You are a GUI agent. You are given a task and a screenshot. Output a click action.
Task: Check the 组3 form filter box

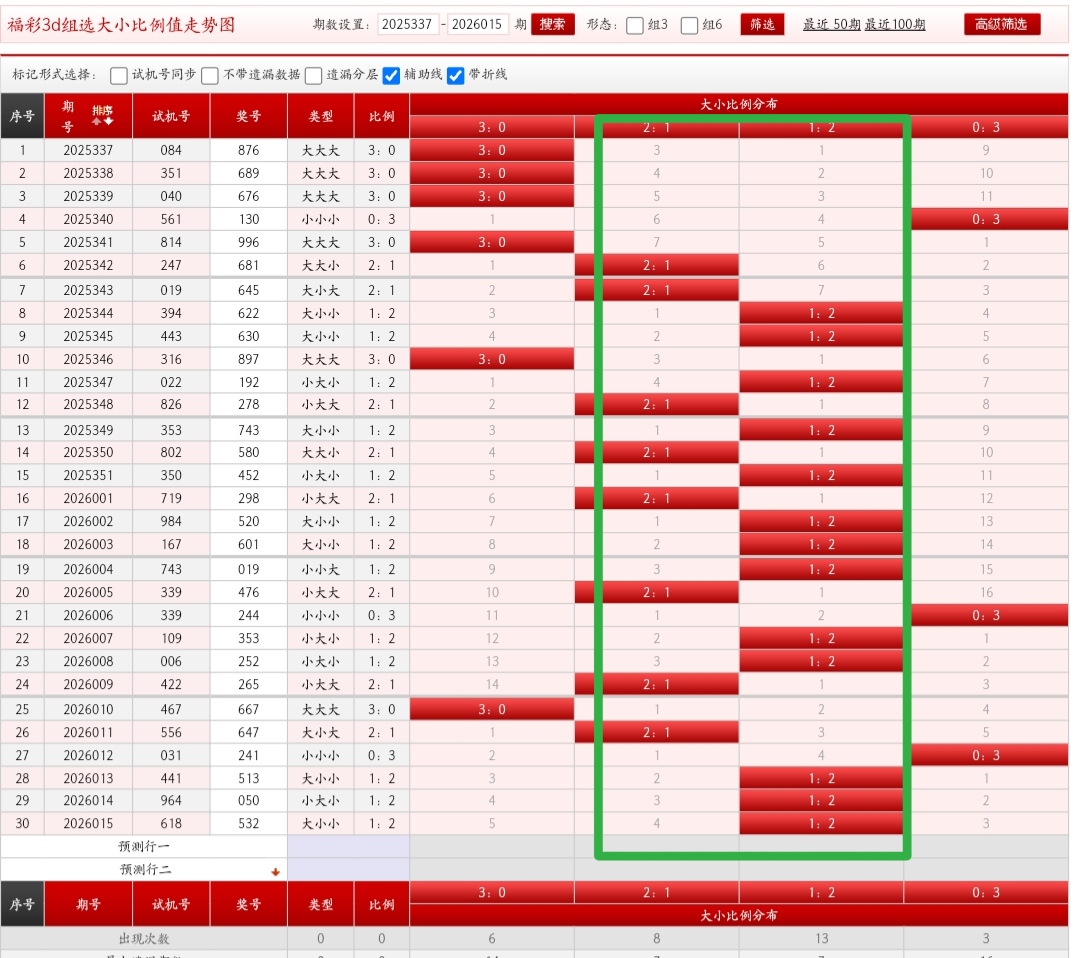coord(635,26)
